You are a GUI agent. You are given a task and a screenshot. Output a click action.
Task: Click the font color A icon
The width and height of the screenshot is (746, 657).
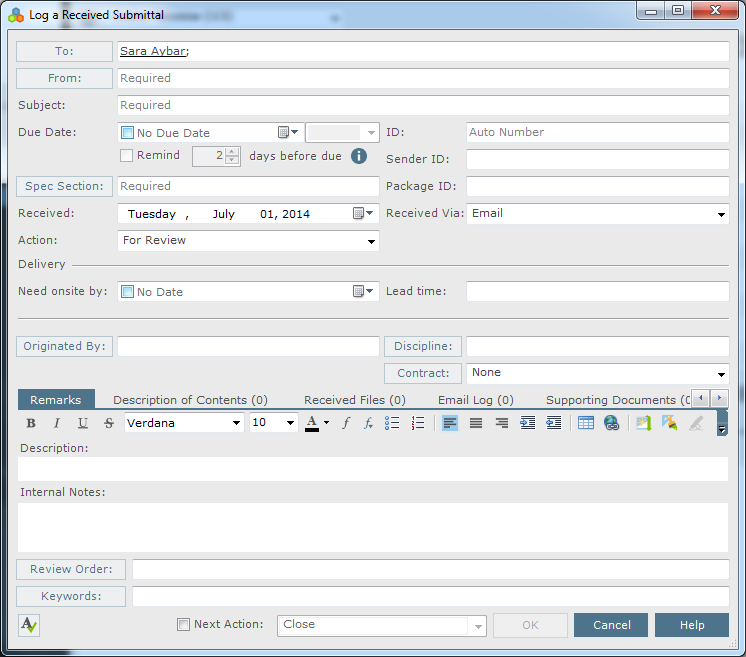312,423
